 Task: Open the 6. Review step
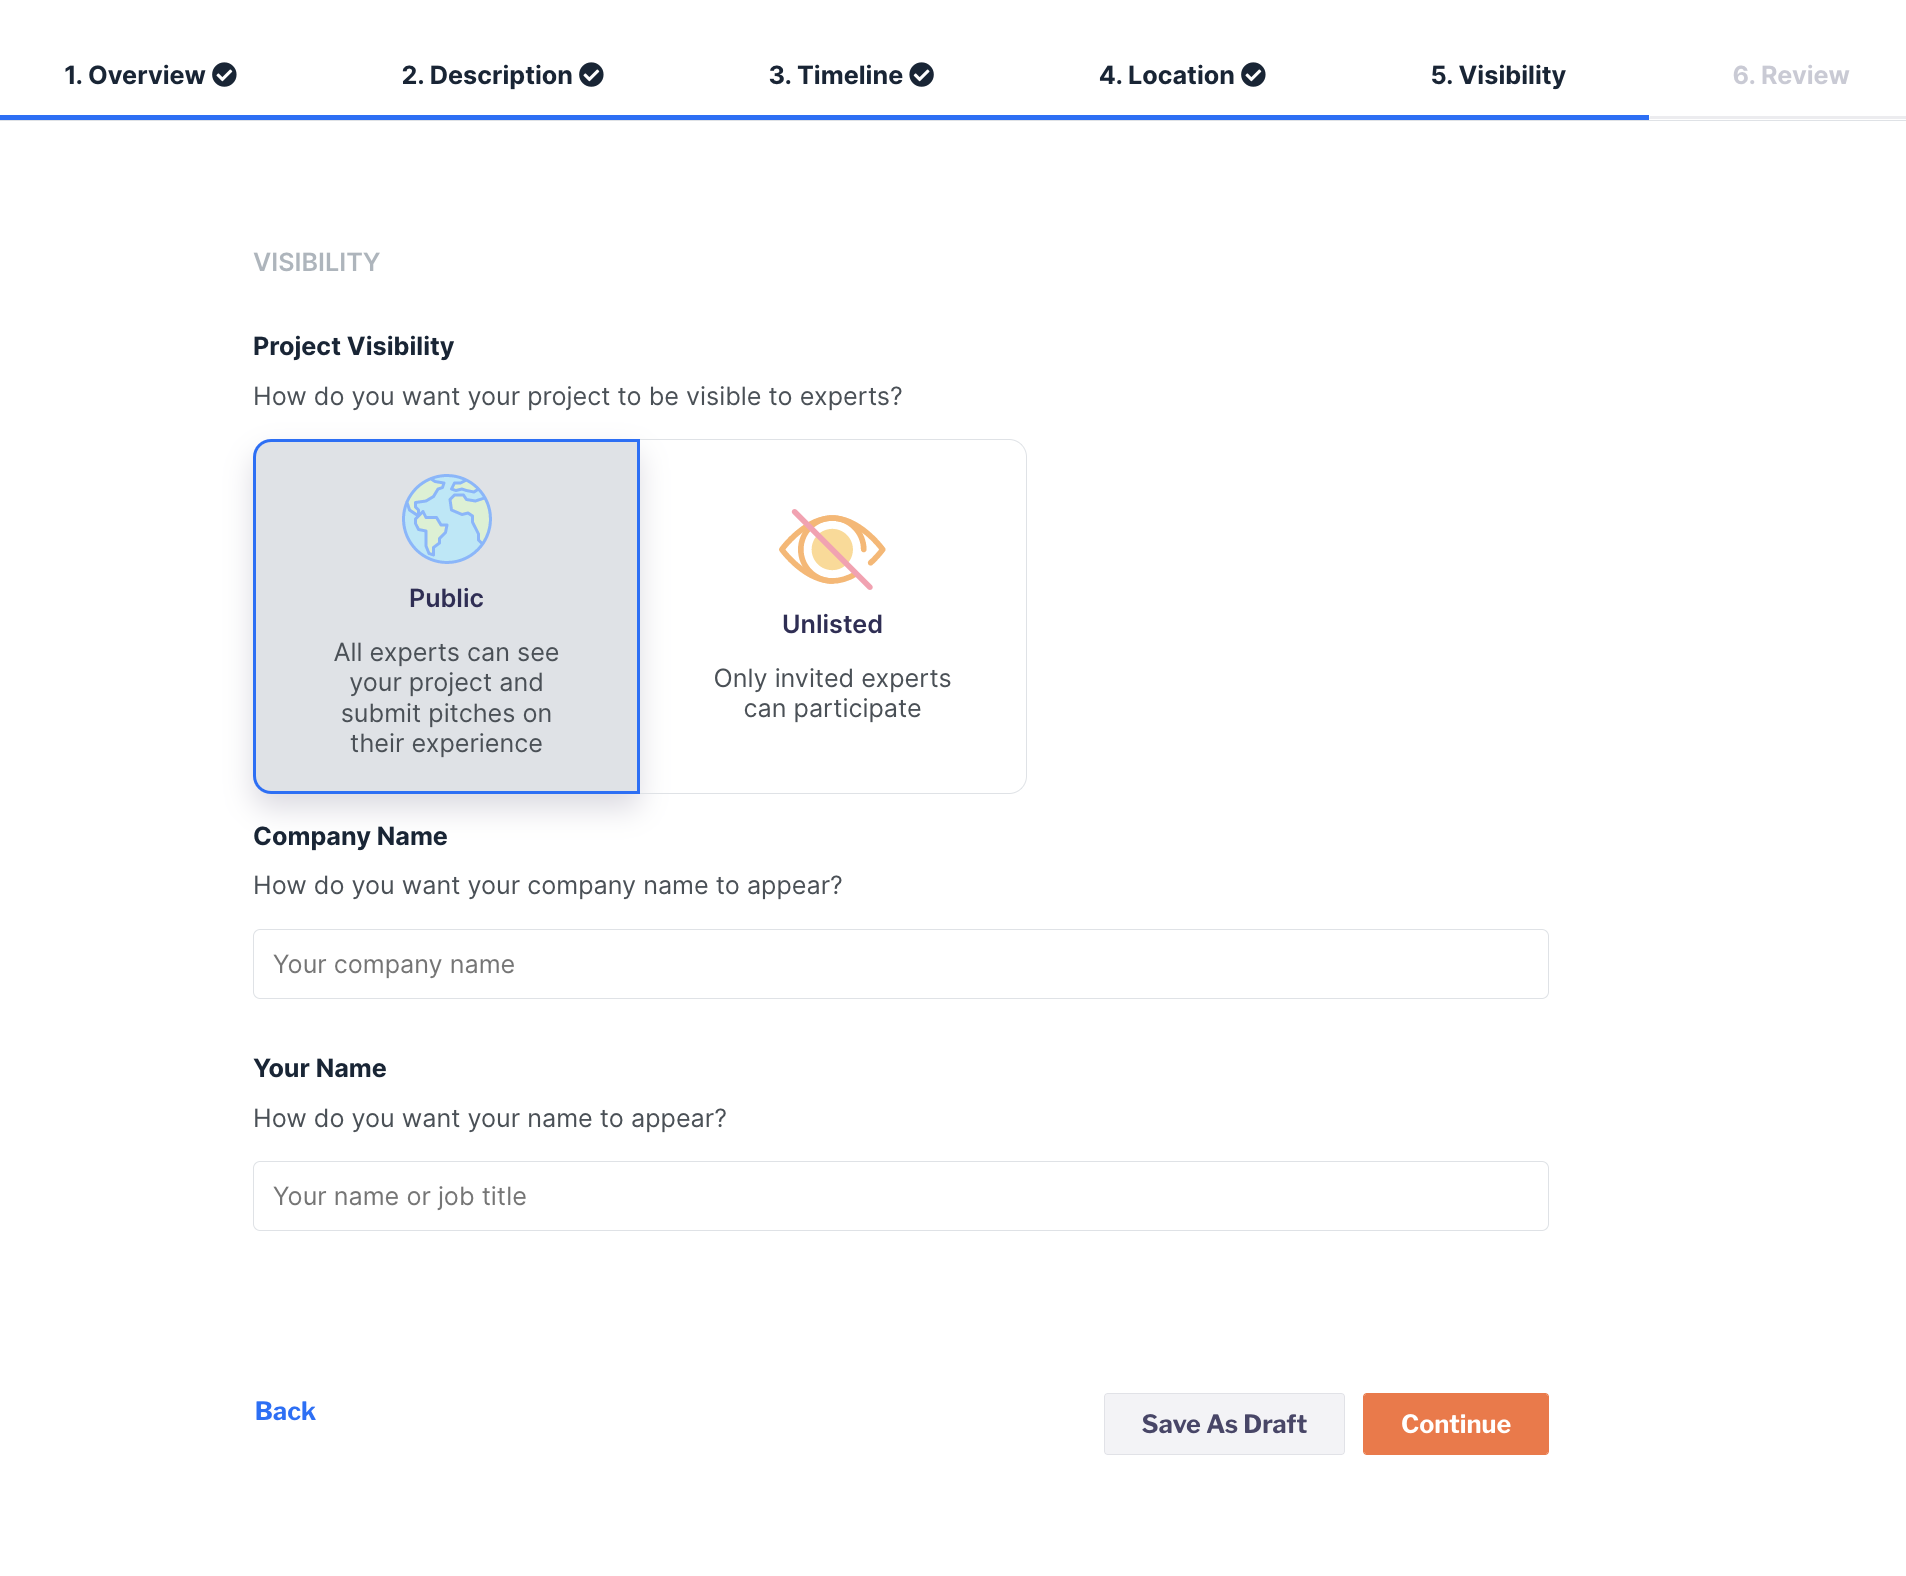click(1790, 75)
